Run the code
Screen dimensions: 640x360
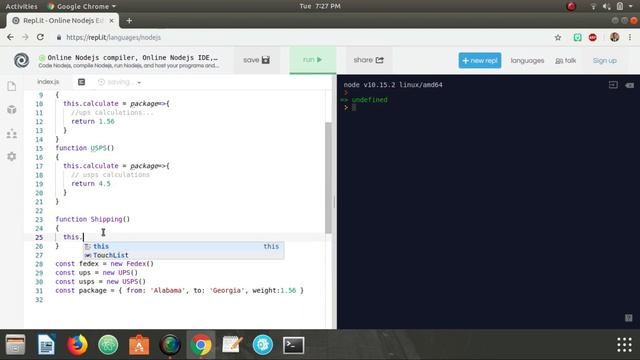[x=313, y=60]
